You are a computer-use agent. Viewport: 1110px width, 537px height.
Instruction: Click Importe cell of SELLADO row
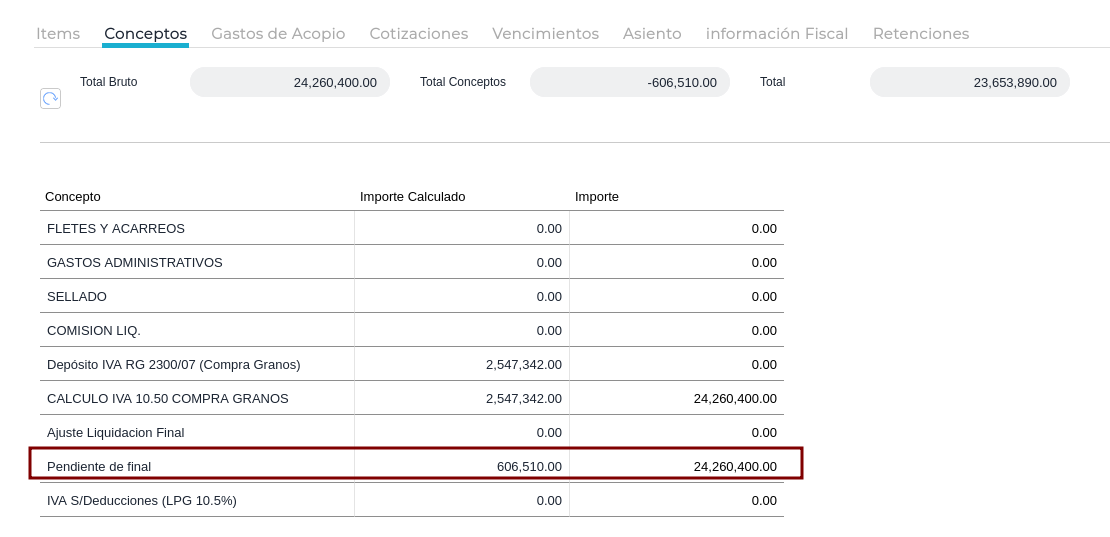pos(677,296)
